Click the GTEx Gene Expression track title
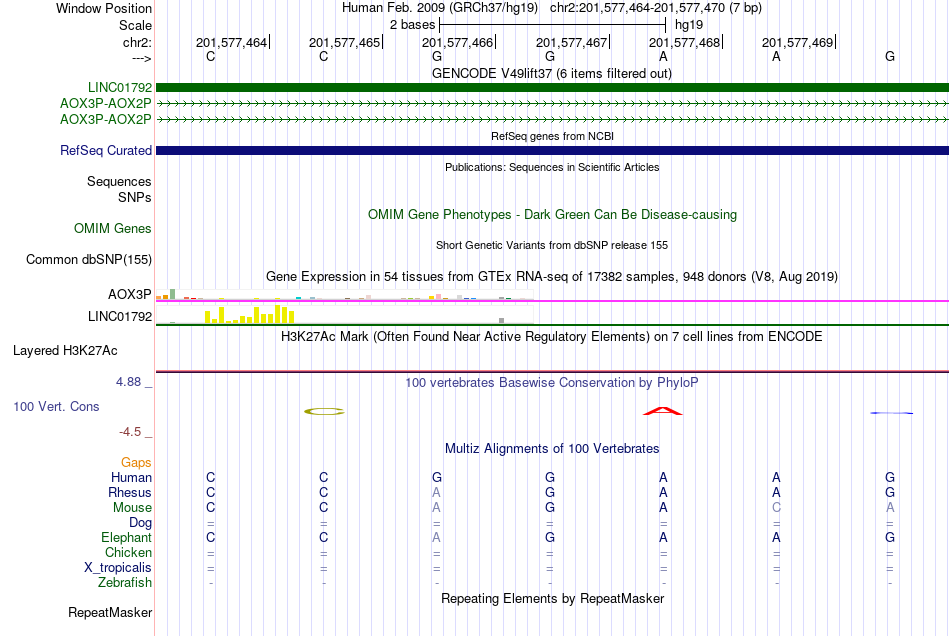 [x=552, y=277]
